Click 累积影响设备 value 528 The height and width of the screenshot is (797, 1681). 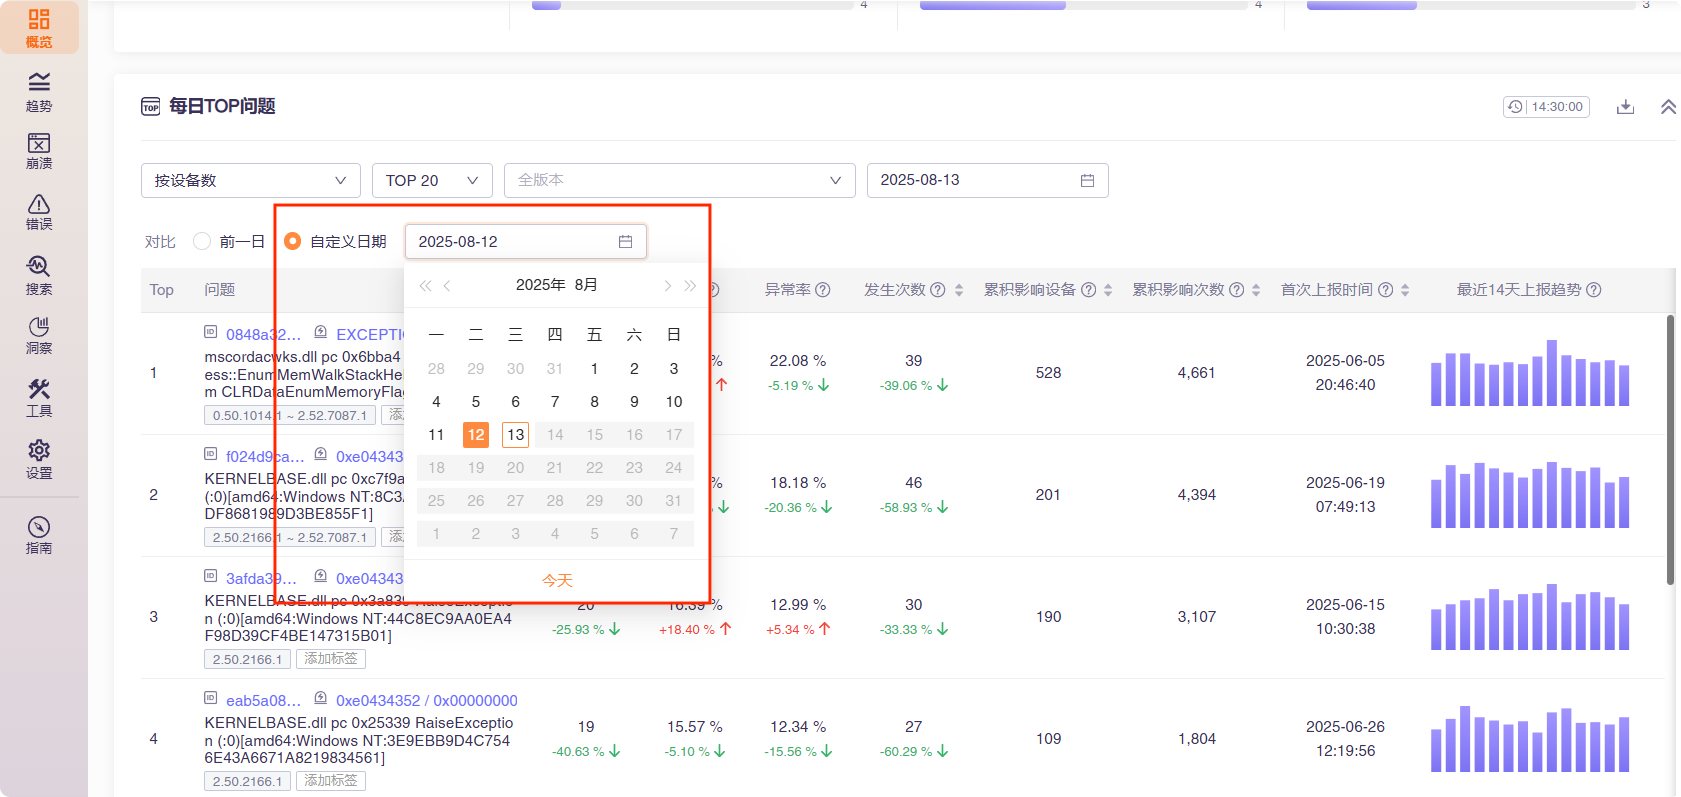coord(1048,373)
